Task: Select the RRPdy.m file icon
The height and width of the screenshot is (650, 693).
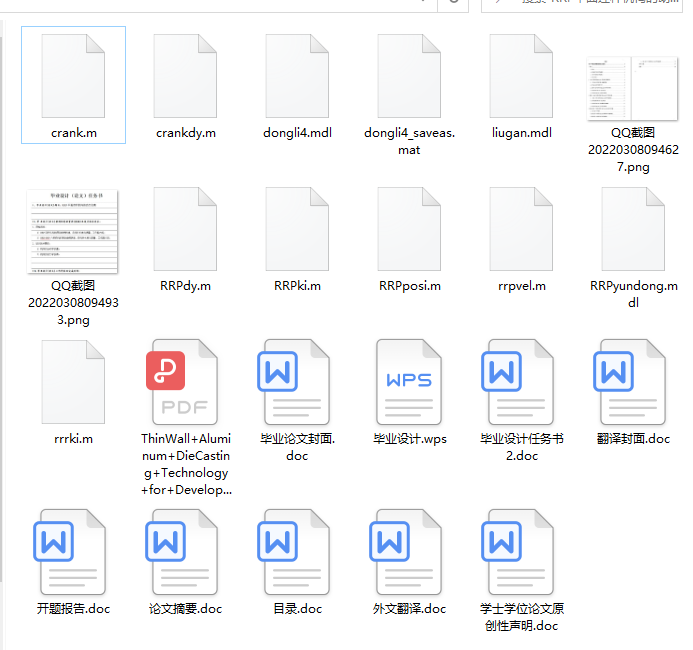Action: (185, 229)
